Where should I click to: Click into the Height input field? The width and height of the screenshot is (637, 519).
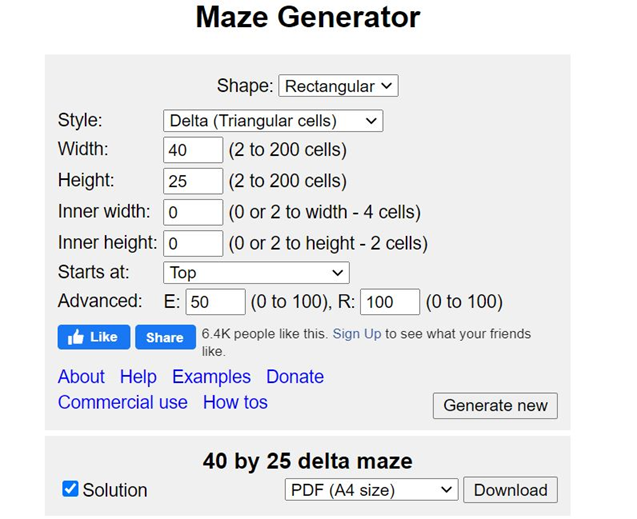193,181
